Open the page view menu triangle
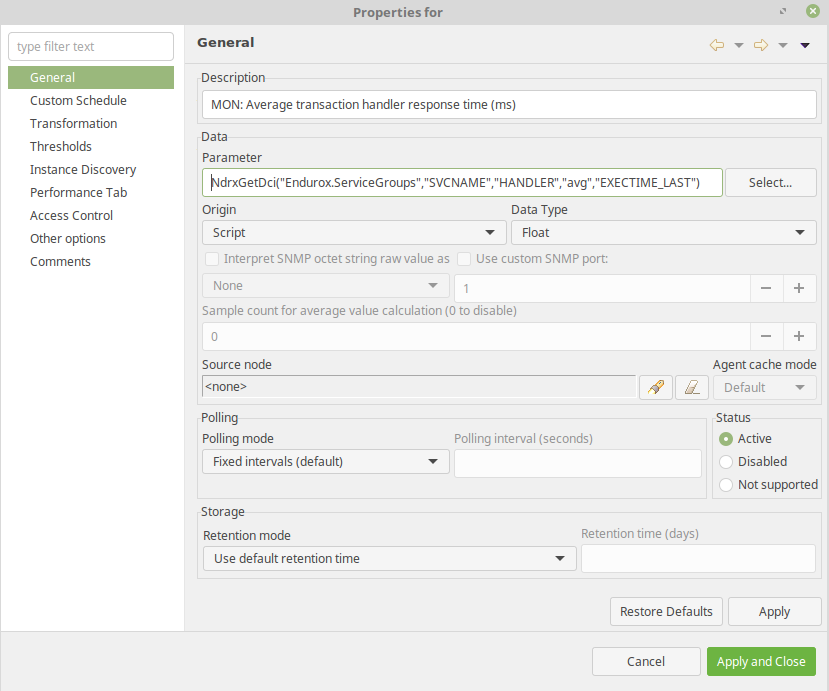Image resolution: width=829 pixels, height=691 pixels. [805, 45]
